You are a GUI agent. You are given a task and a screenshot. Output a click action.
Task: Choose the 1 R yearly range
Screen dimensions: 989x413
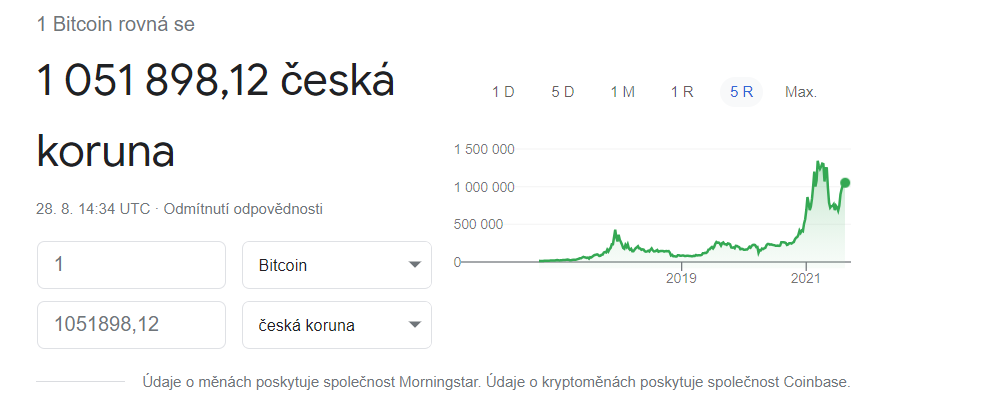click(682, 92)
